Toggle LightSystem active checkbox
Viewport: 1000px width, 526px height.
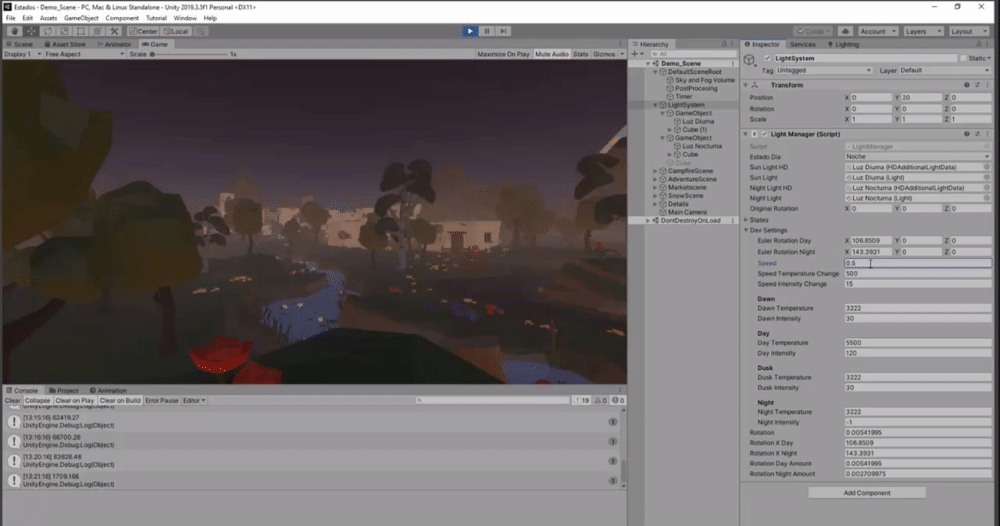(768, 58)
